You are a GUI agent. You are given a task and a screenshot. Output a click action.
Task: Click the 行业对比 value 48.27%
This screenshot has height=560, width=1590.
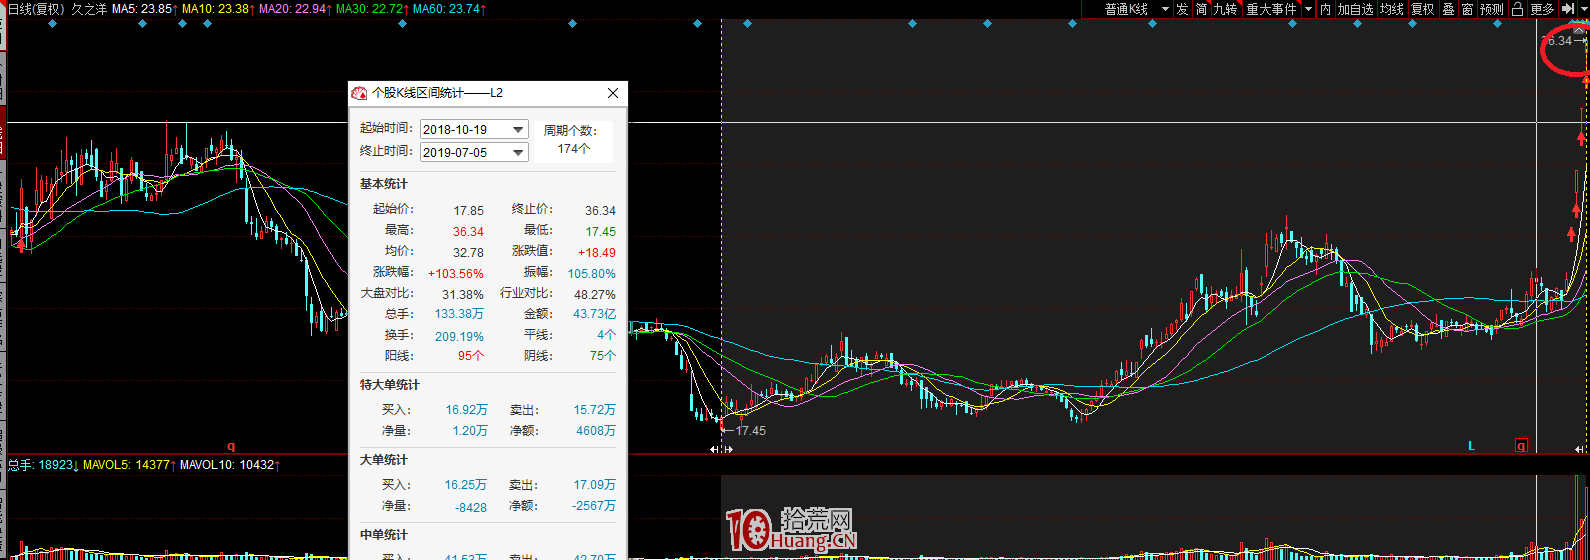pos(595,295)
